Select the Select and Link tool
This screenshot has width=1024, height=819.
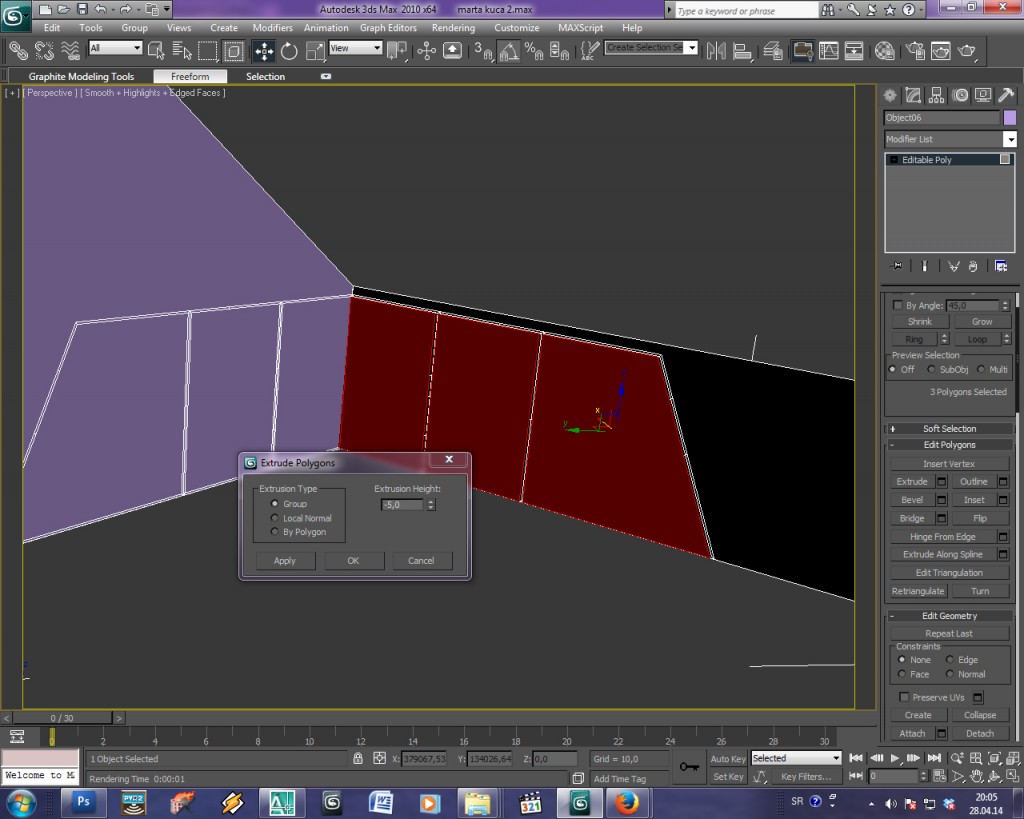point(18,50)
